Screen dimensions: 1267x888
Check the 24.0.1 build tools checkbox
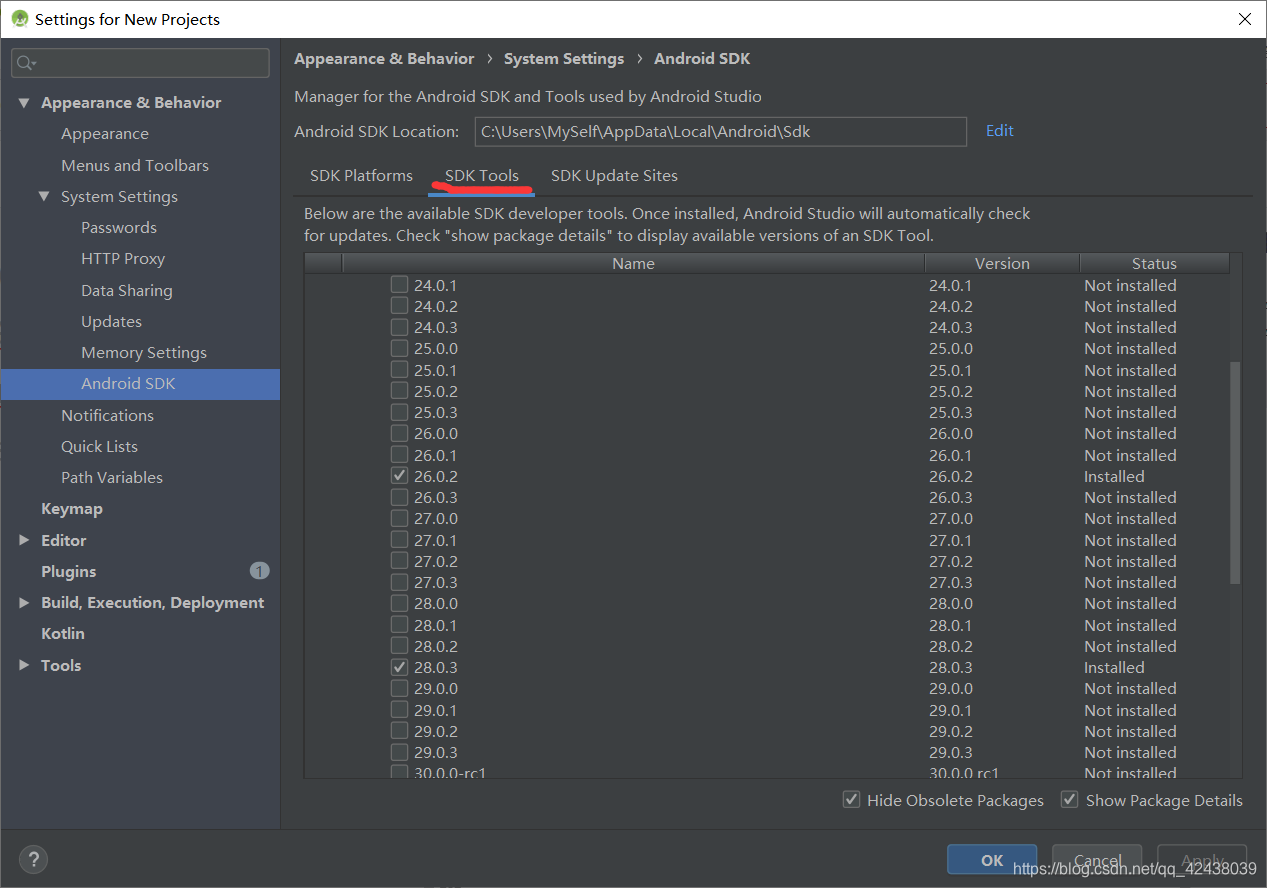click(x=399, y=285)
